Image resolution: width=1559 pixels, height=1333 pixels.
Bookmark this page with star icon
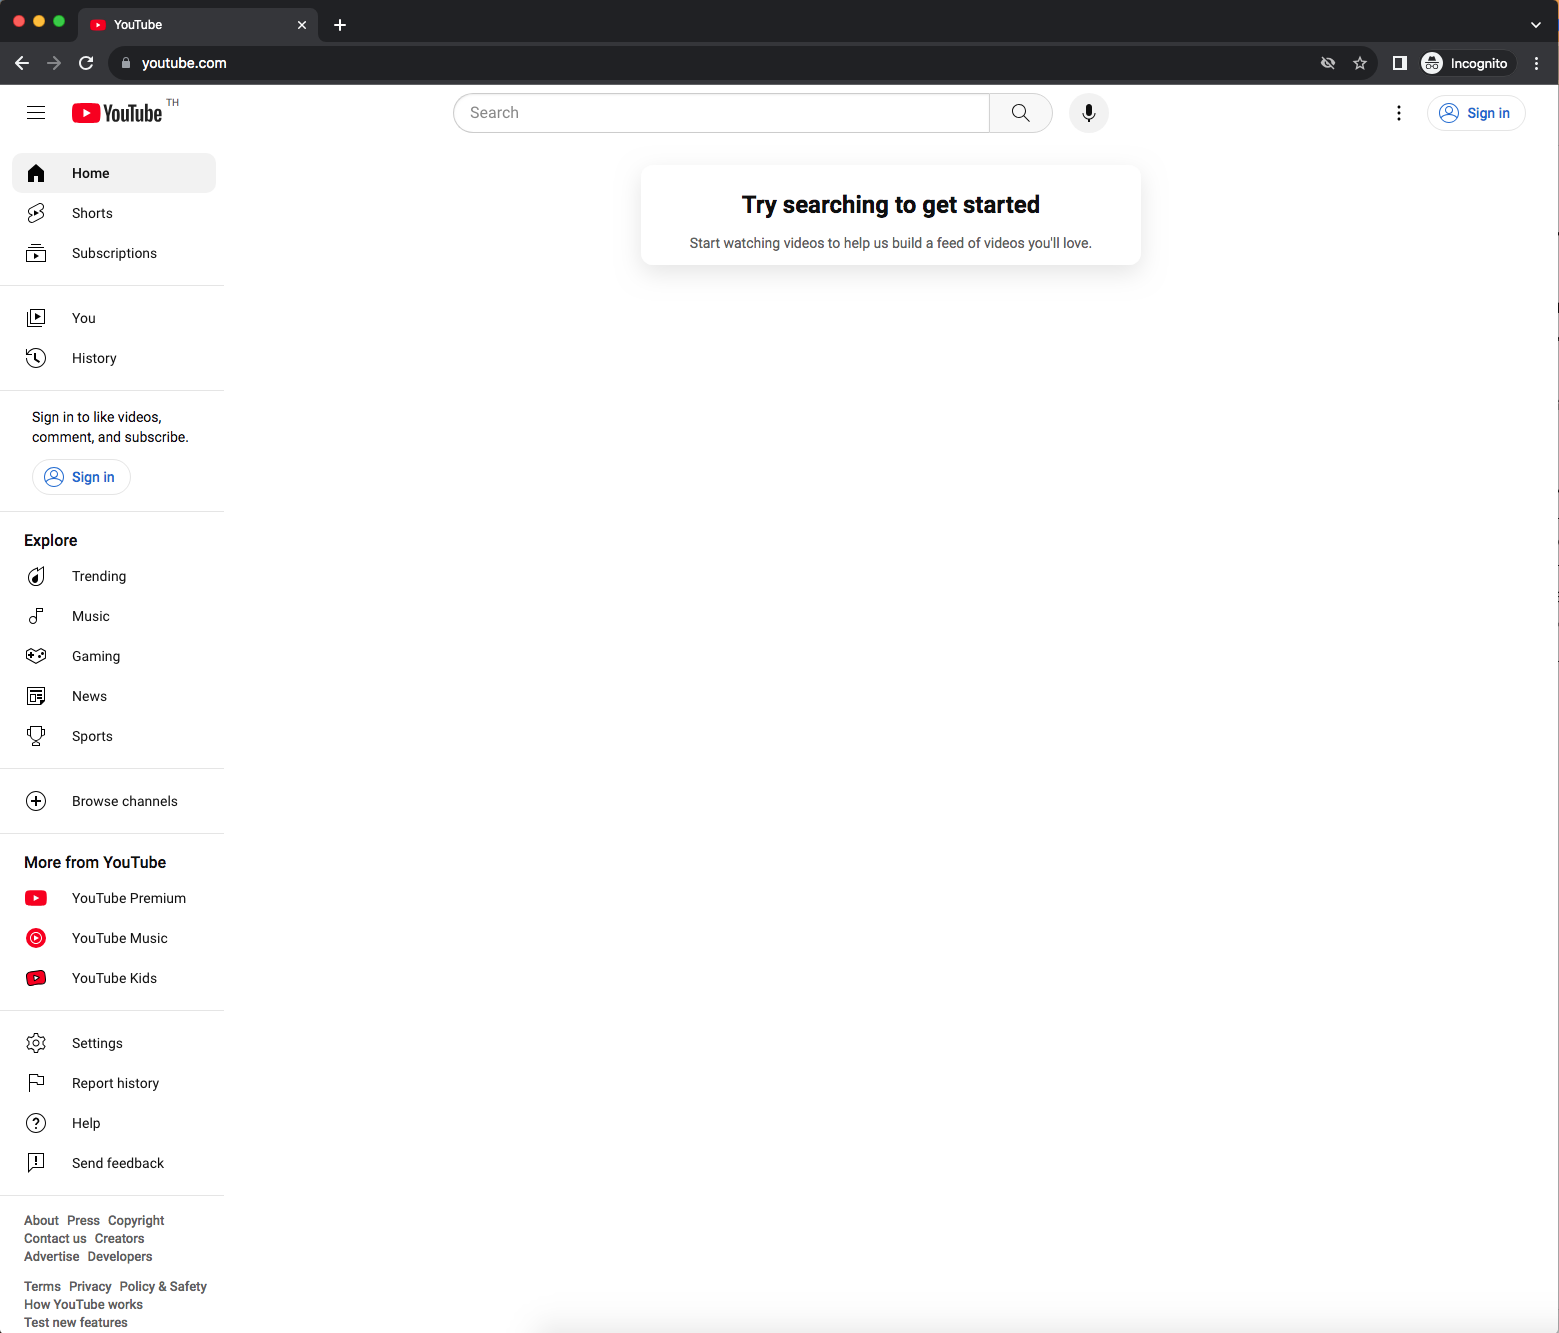[x=1360, y=63]
